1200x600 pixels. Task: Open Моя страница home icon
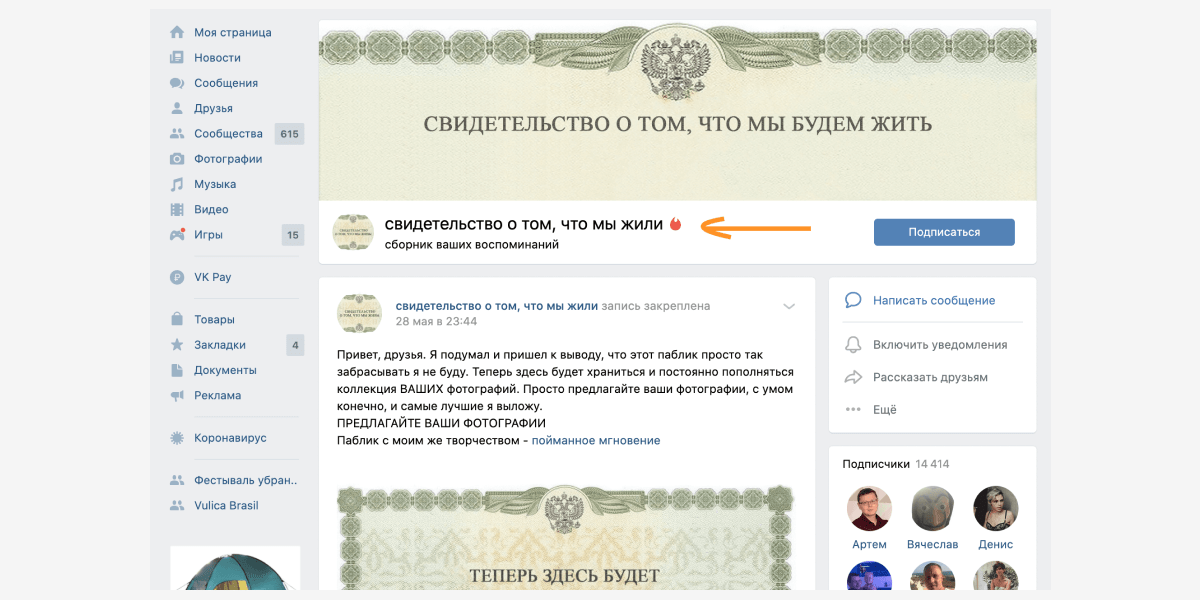[177, 32]
